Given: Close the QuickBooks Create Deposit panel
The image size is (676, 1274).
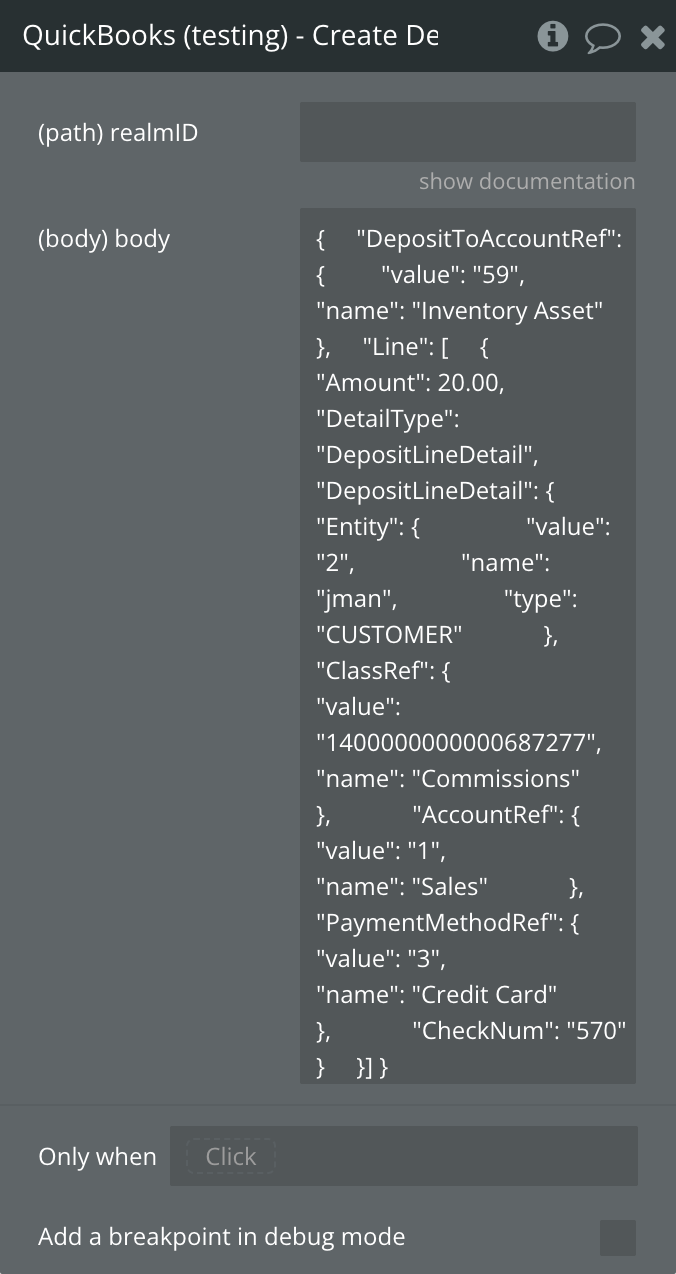Looking at the screenshot, I should [652, 37].
